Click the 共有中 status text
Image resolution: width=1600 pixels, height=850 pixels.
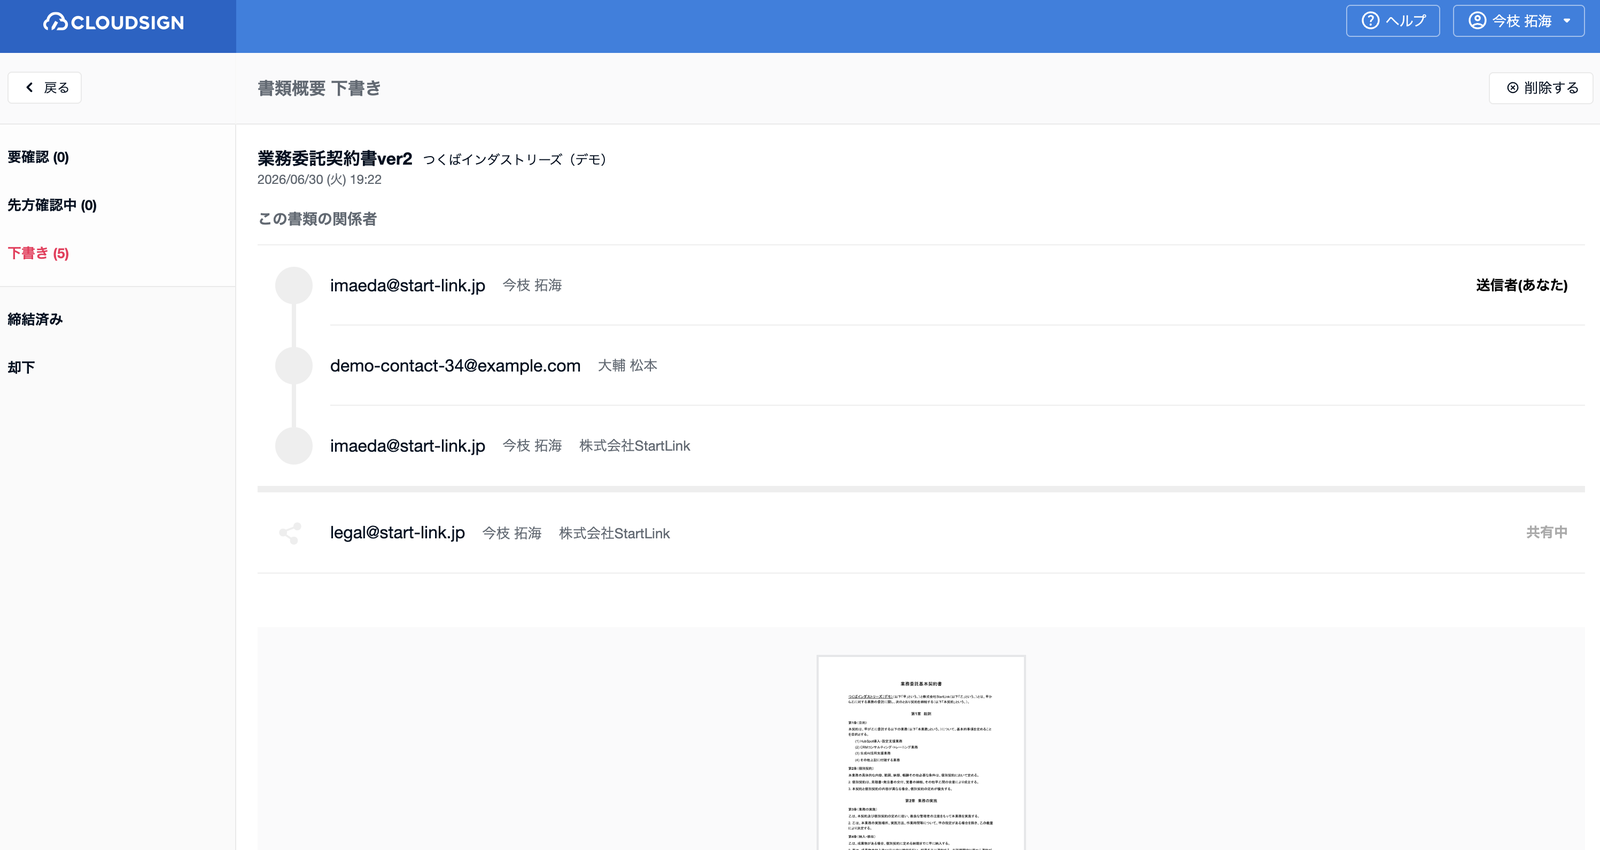point(1547,533)
